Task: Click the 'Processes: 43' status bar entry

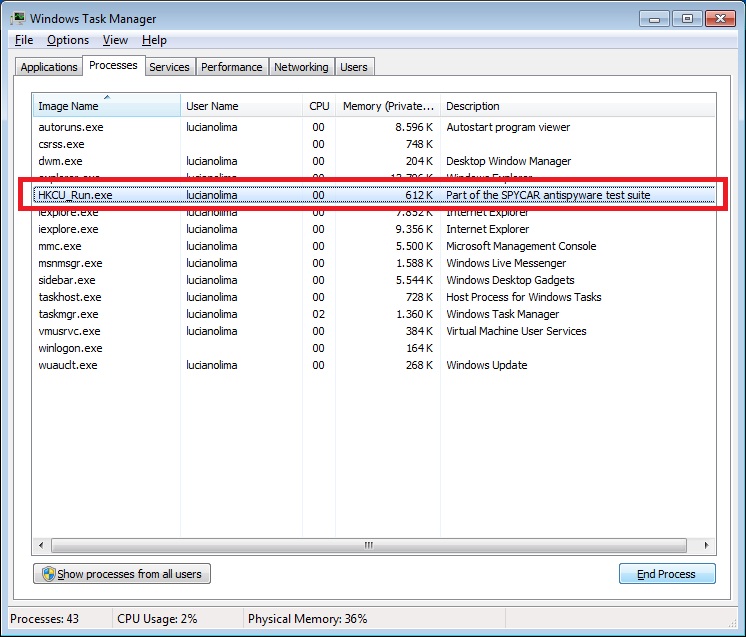Action: [x=44, y=618]
